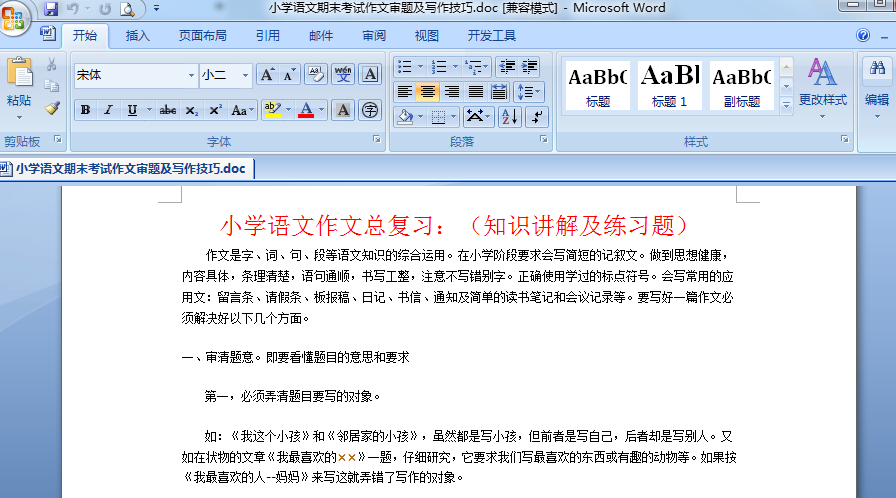This screenshot has height=498, width=896.
Task: Open the font size 小二 dropdown
Action: [x=245, y=75]
